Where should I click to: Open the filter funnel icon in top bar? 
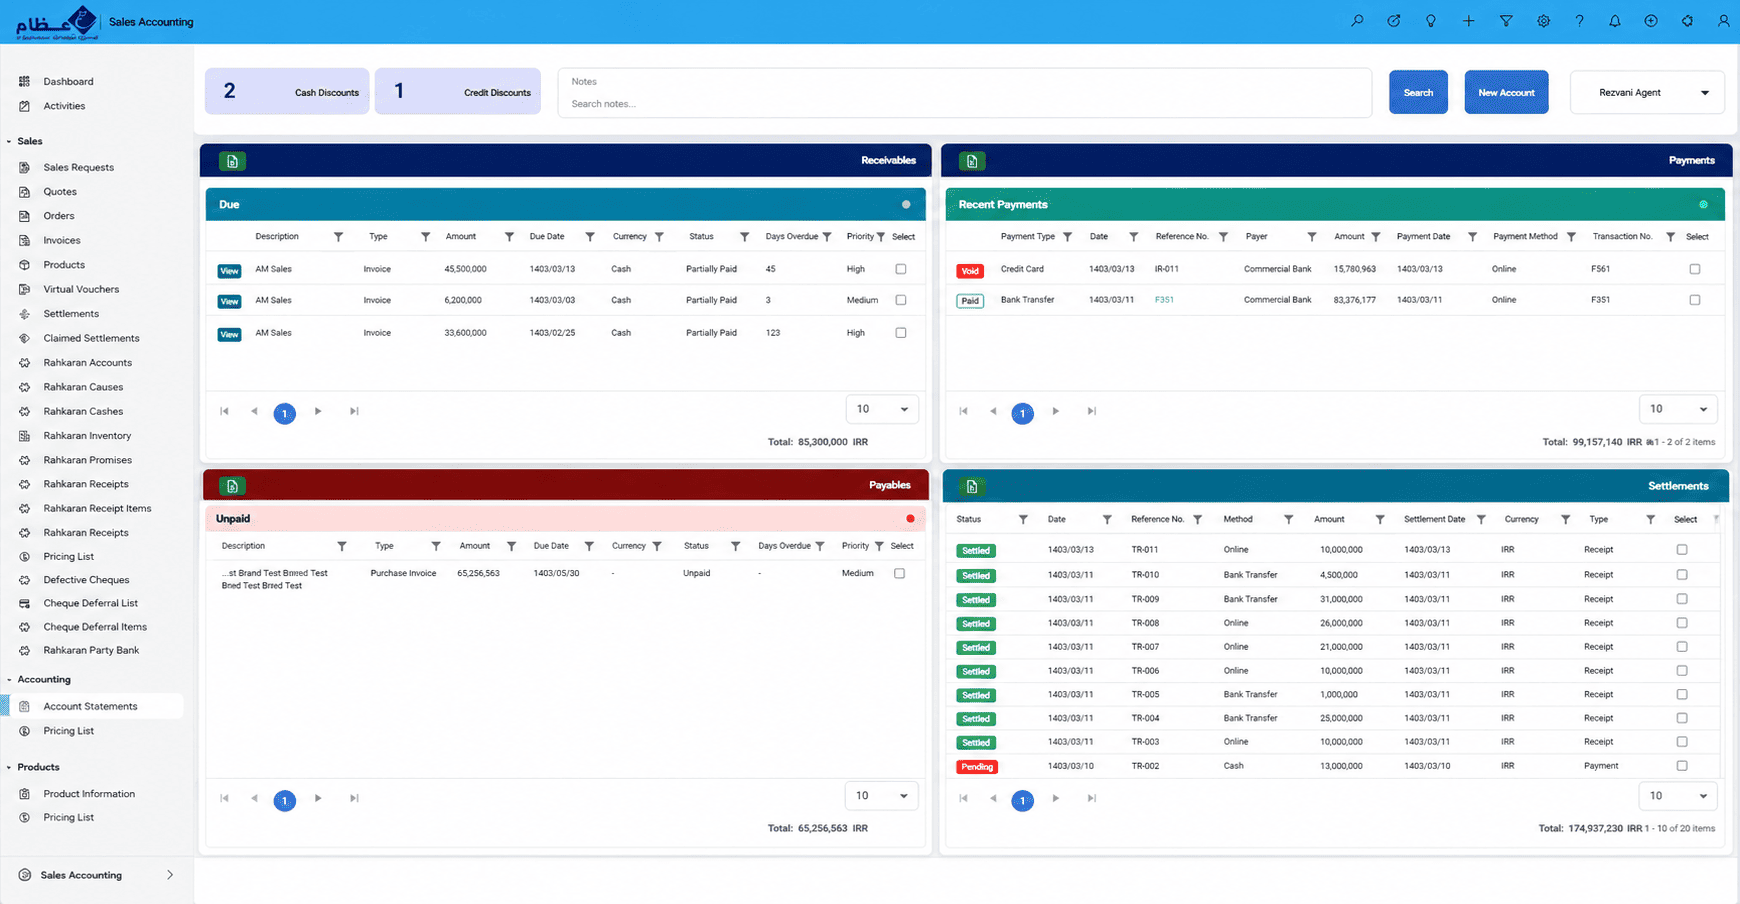1506,21
